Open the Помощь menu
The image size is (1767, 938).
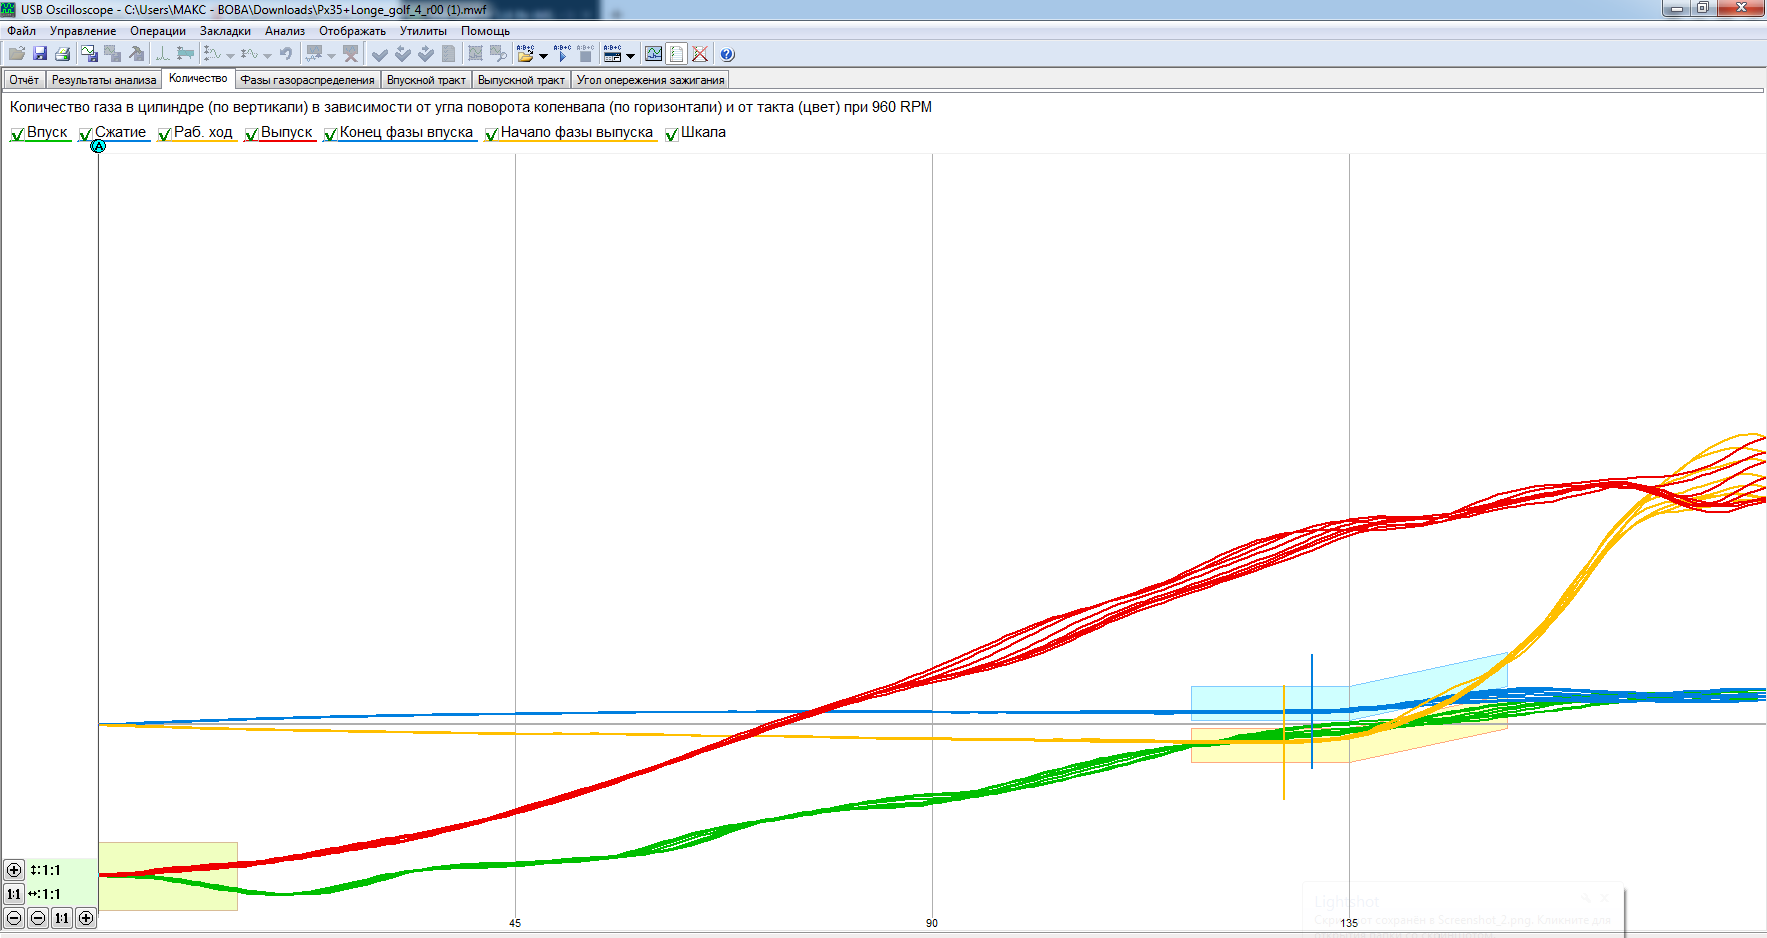coord(485,31)
